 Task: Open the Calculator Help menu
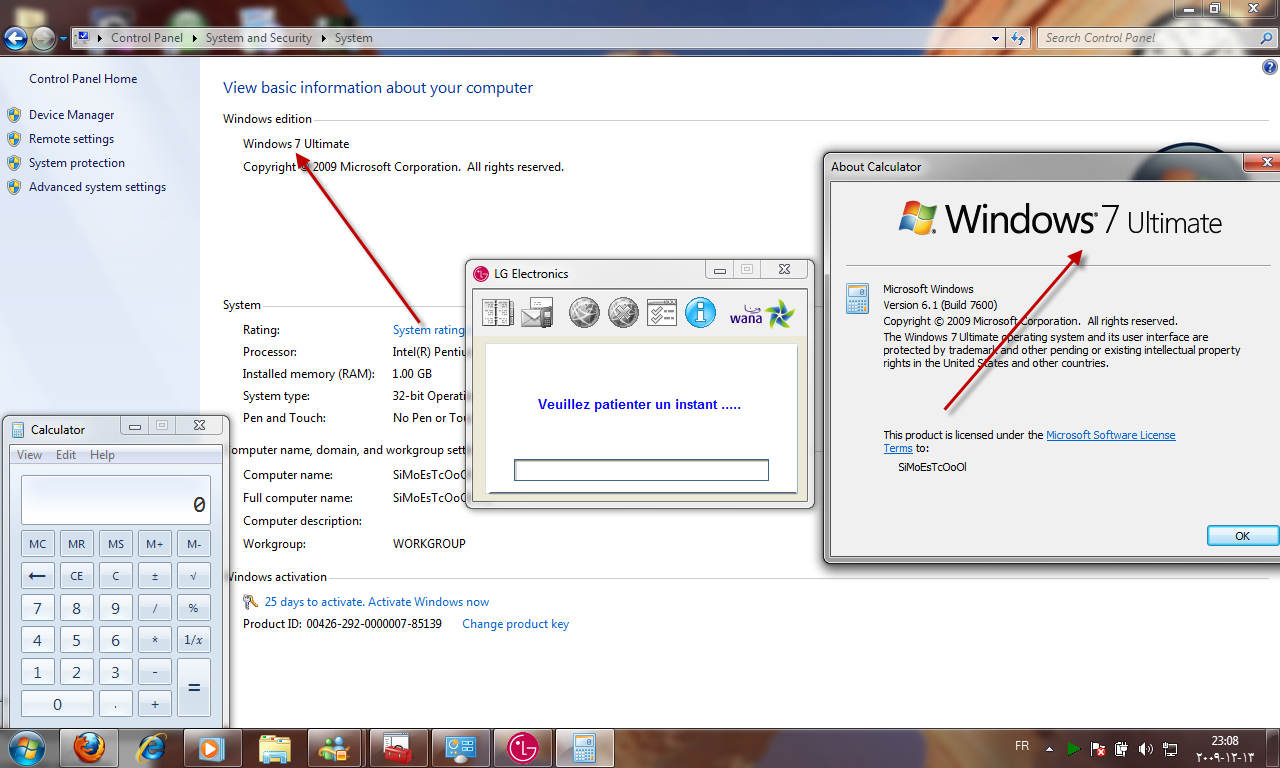tap(102, 455)
